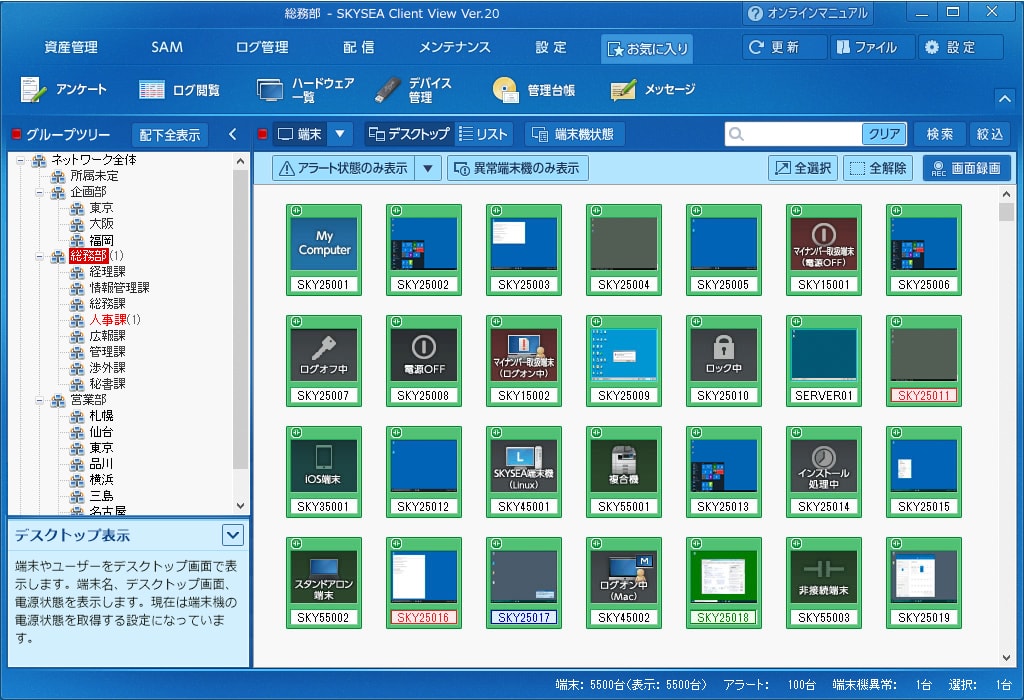This screenshot has height=700, width=1024.
Task: Switch to デスクトップ view mode
Action: tap(409, 134)
